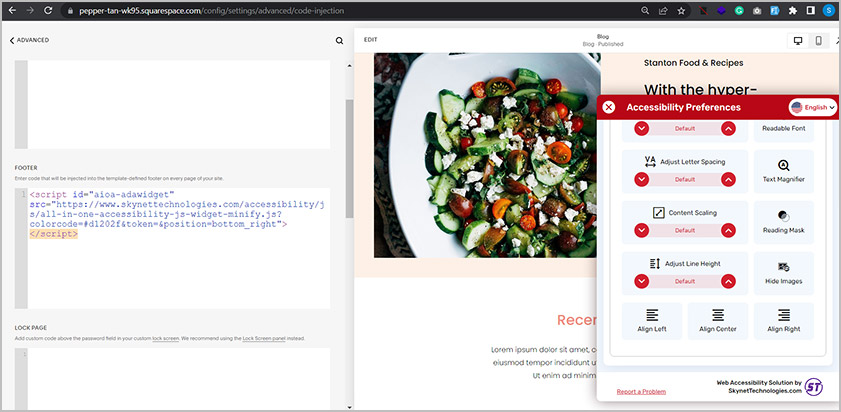841x412 pixels.
Task: Select the Align Right option
Action: 784,321
